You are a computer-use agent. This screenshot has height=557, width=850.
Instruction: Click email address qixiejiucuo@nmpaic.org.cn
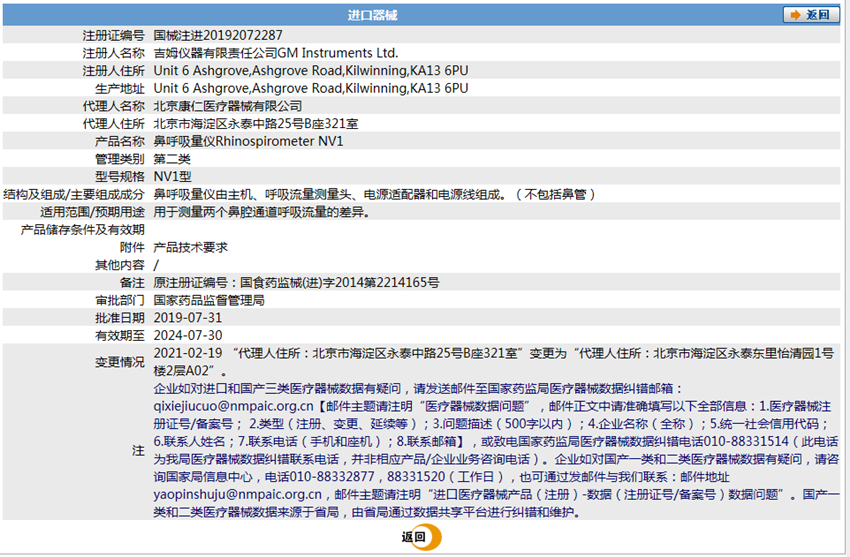pyautogui.click(x=234, y=406)
